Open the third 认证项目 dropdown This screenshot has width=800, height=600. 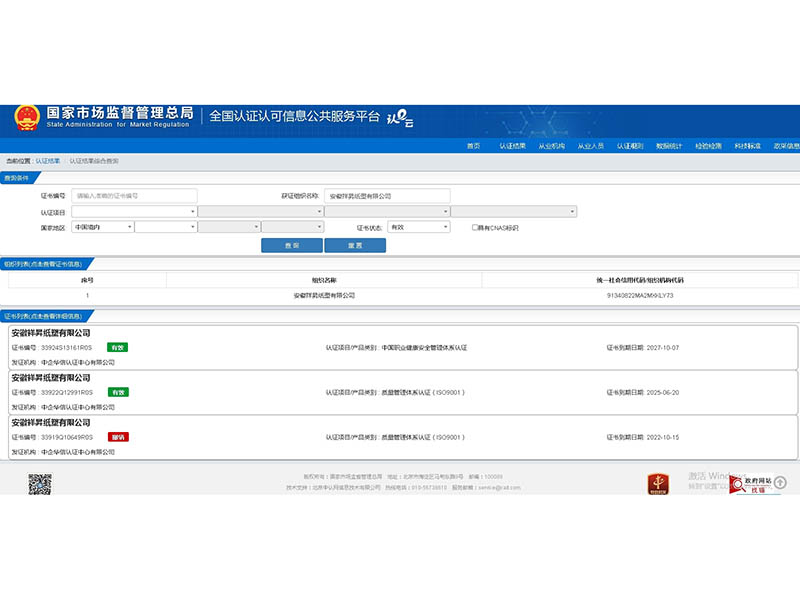point(387,211)
